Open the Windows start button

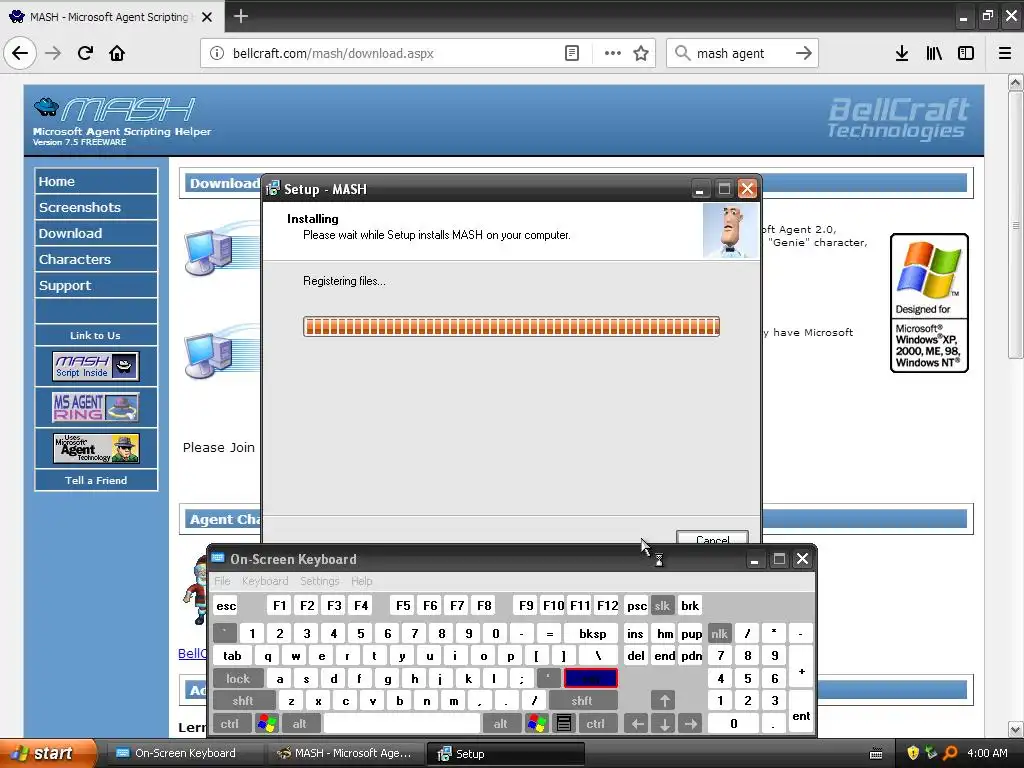click(47, 754)
